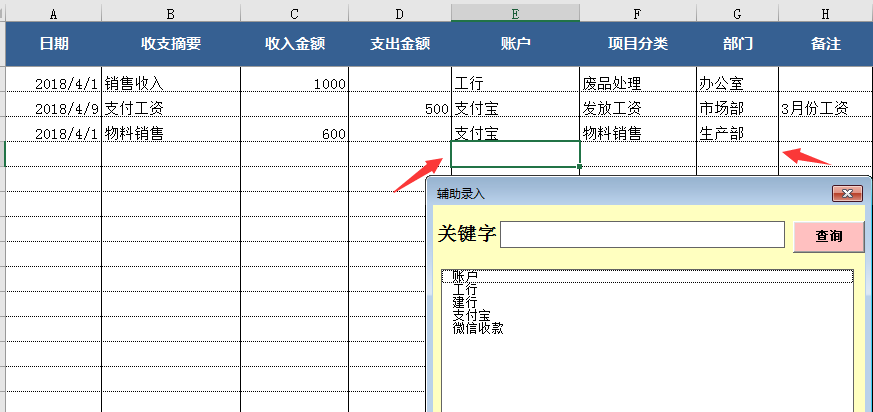The width and height of the screenshot is (873, 412).
Task: Select column H header
Action: pos(826,14)
